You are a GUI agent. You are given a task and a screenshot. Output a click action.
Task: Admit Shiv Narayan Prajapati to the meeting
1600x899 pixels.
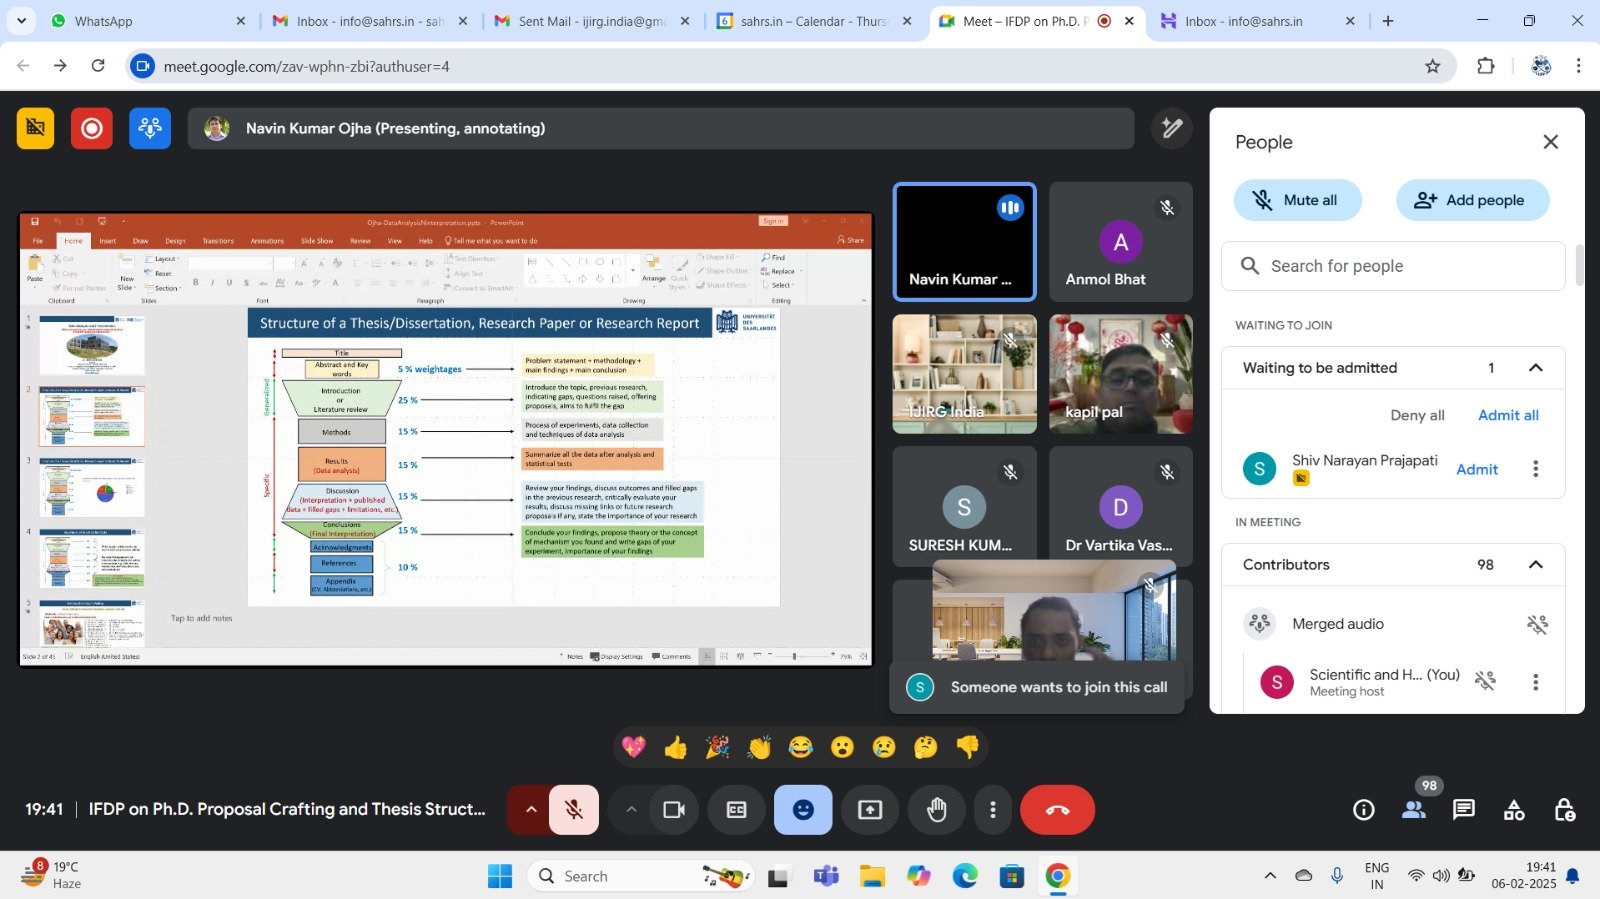click(x=1476, y=469)
